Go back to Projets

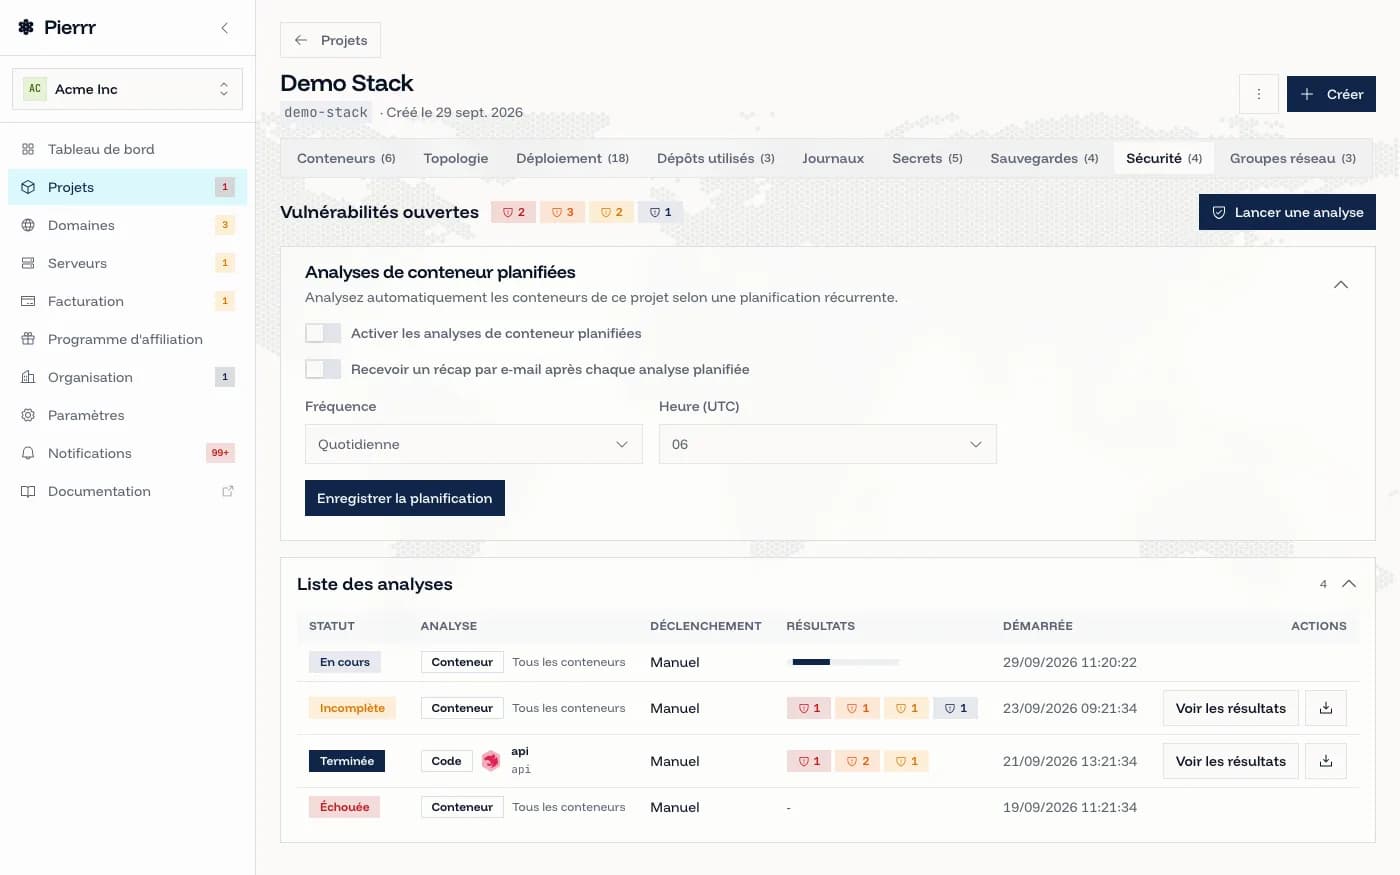(x=330, y=40)
